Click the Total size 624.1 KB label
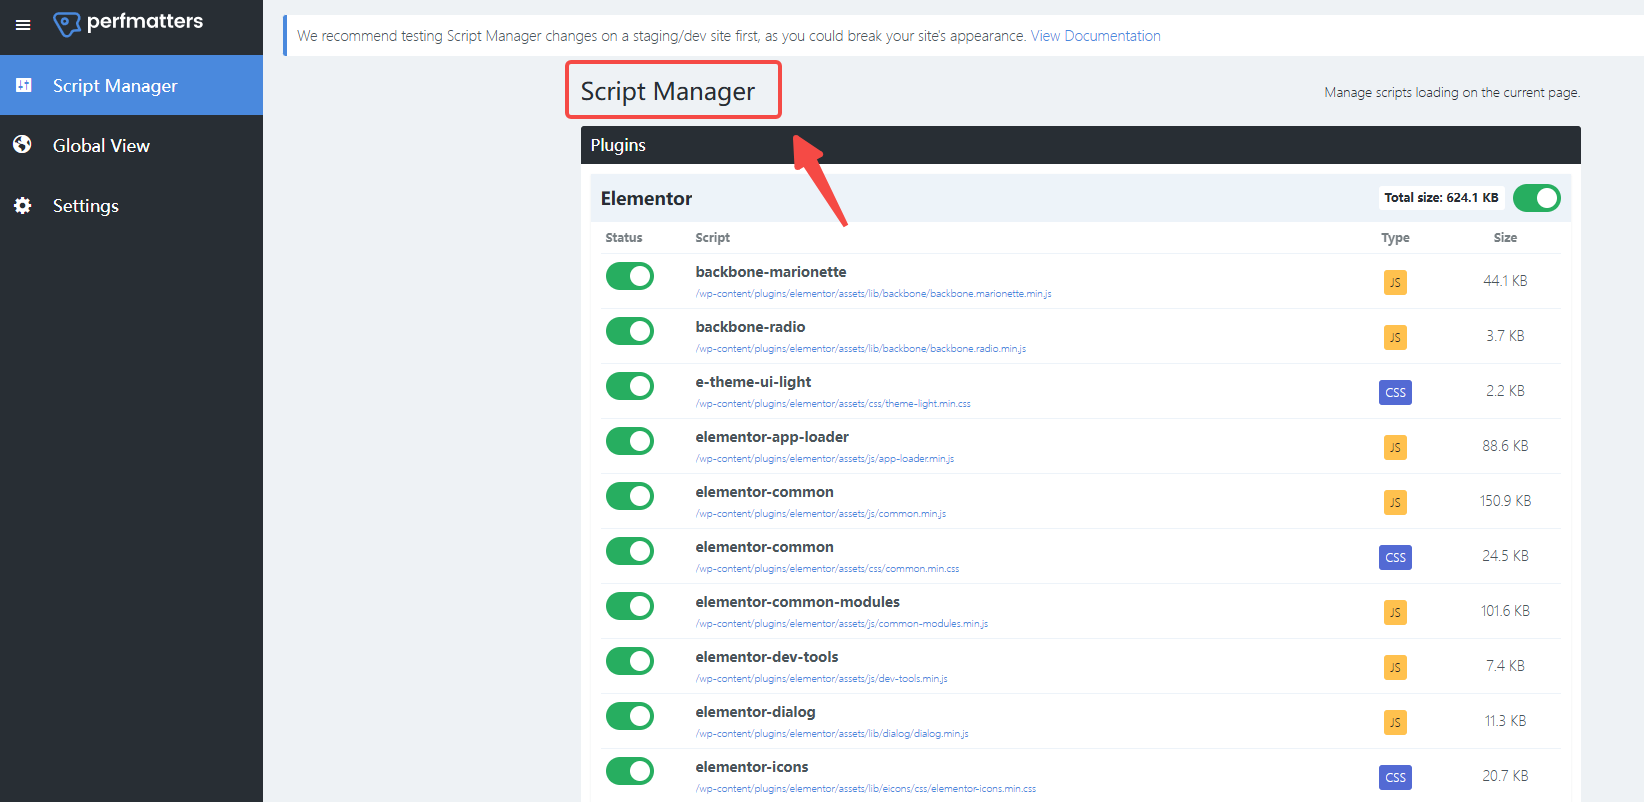The width and height of the screenshot is (1644, 802). click(x=1441, y=198)
